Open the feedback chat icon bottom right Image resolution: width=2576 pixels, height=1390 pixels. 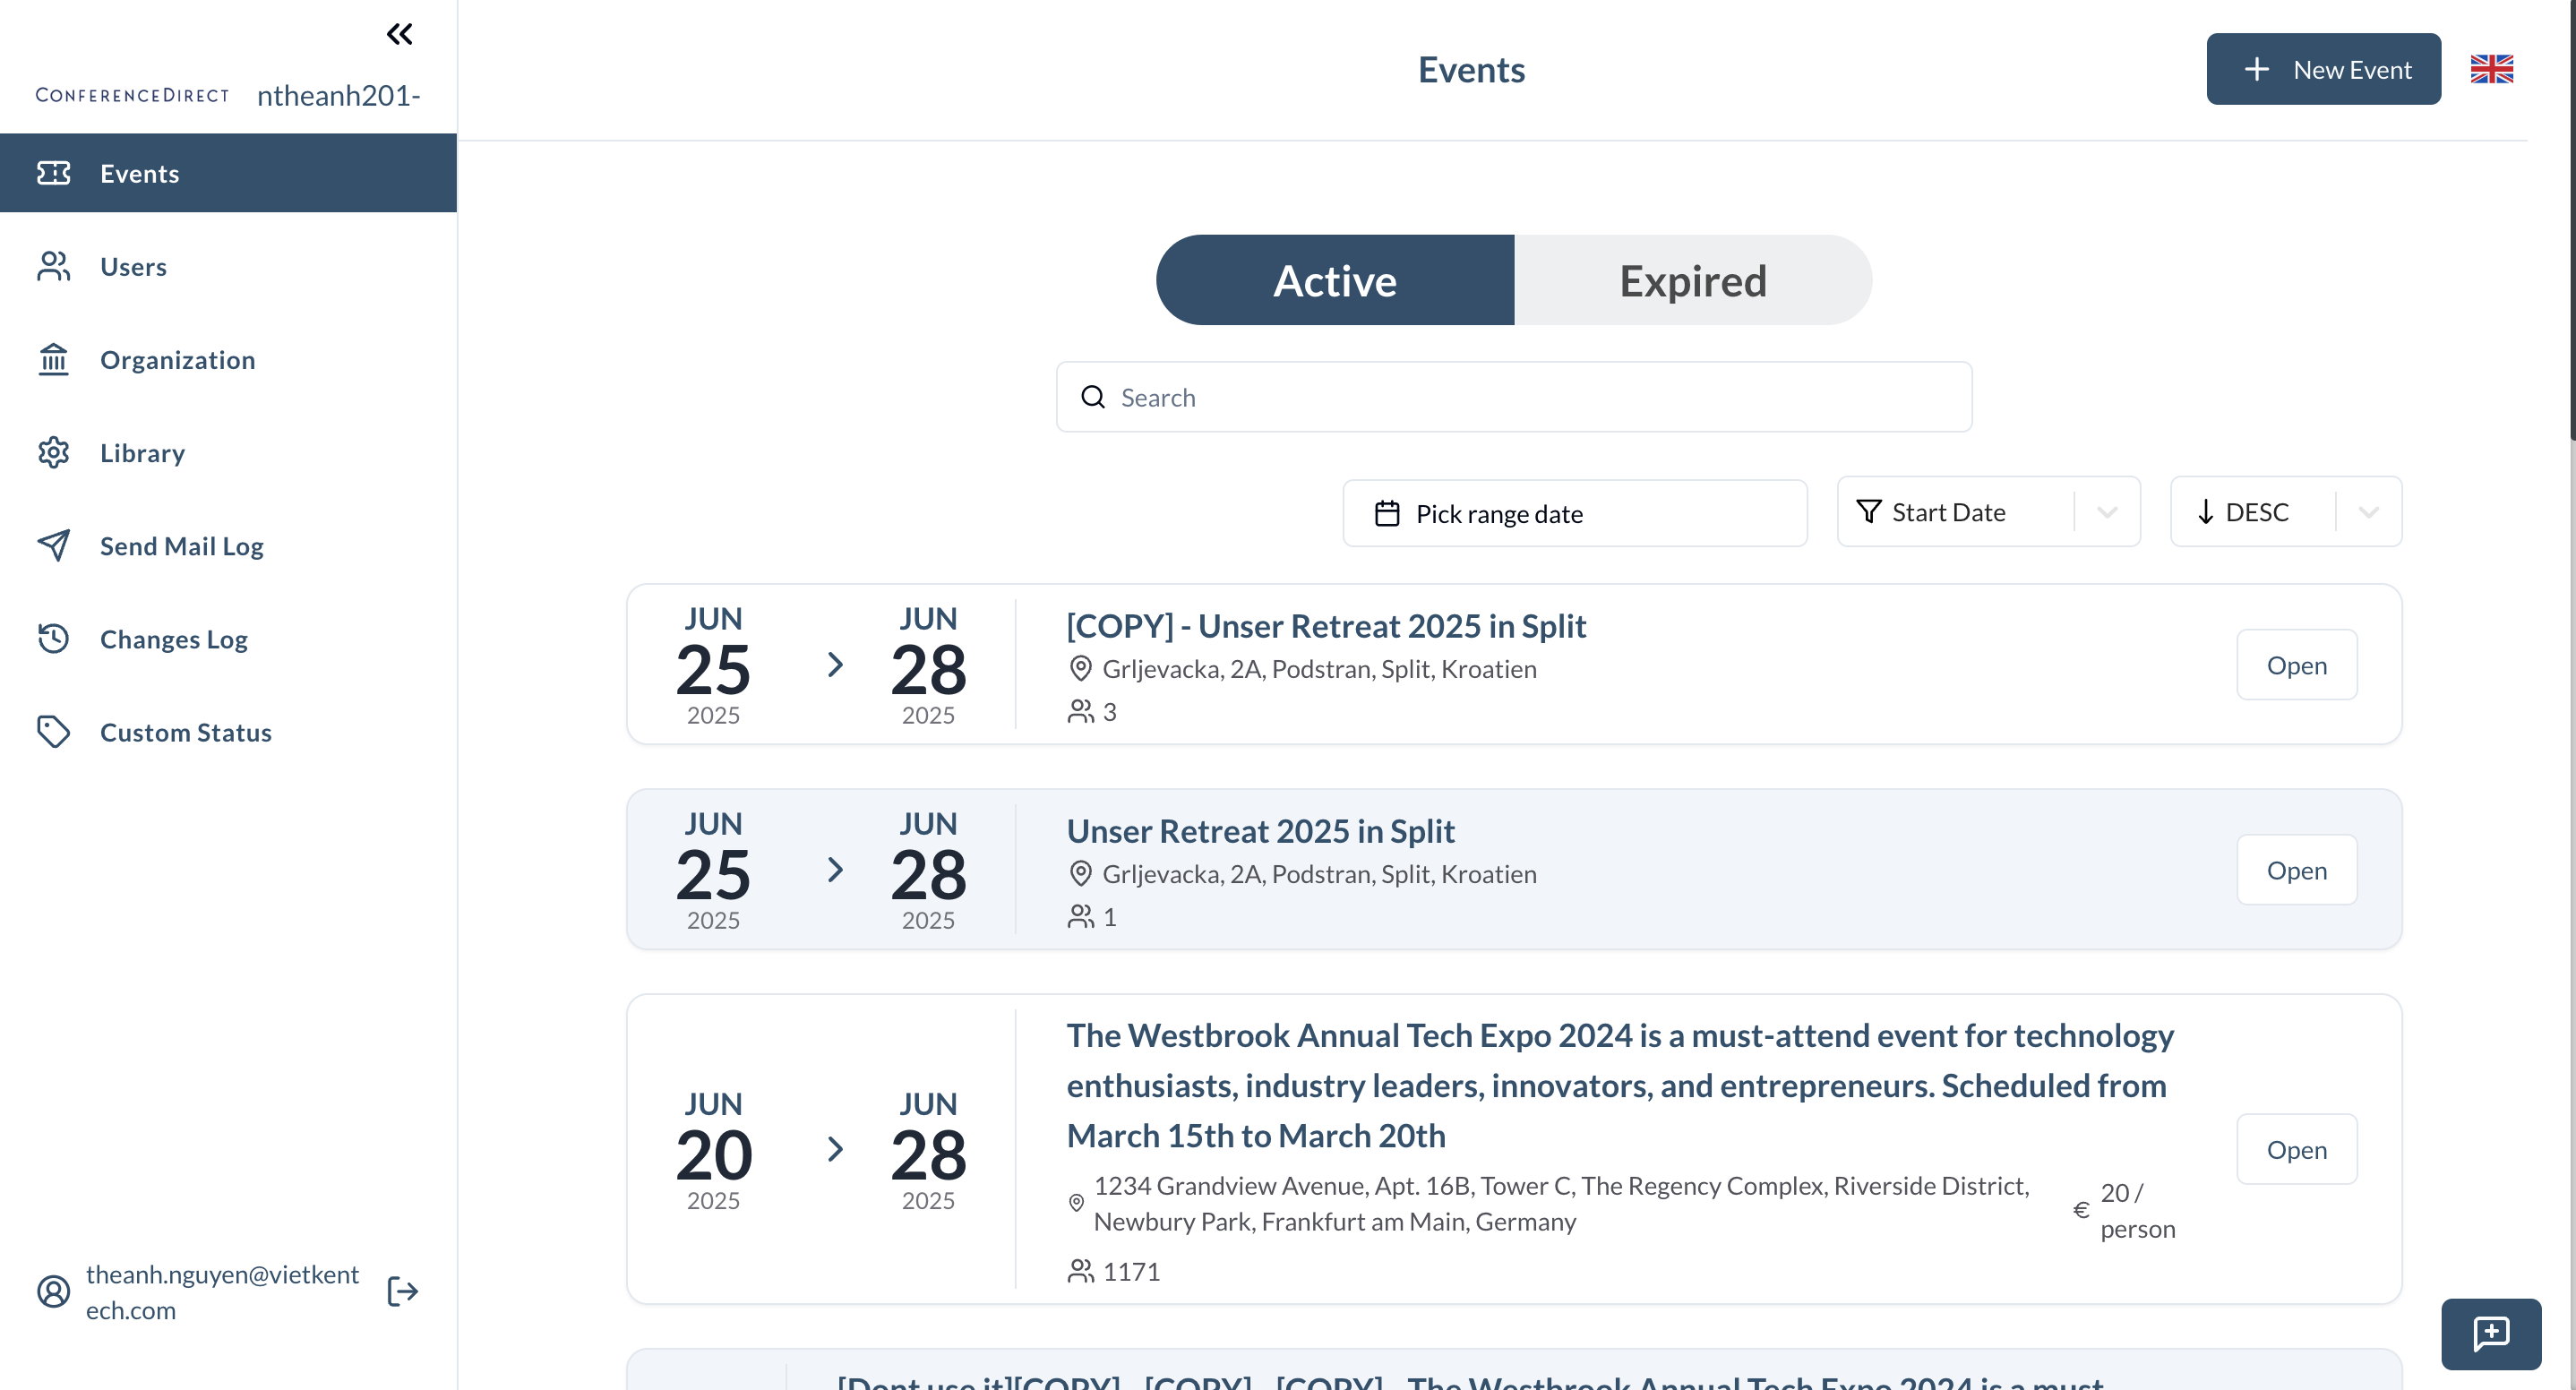point(2492,1334)
